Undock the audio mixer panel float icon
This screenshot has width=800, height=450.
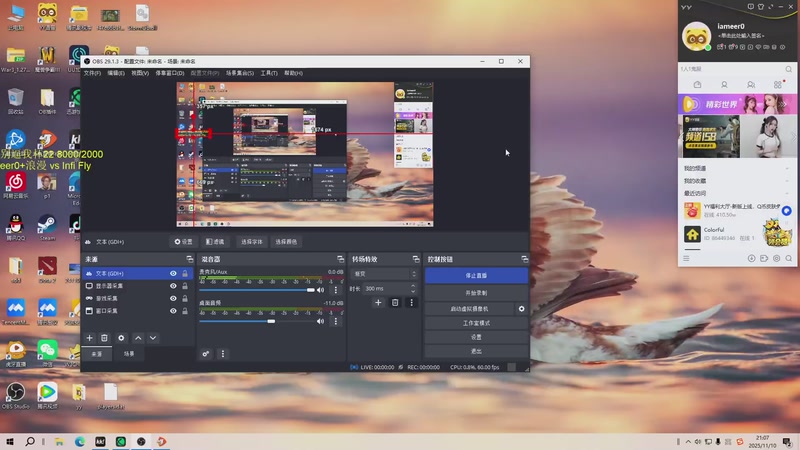[x=341, y=259]
